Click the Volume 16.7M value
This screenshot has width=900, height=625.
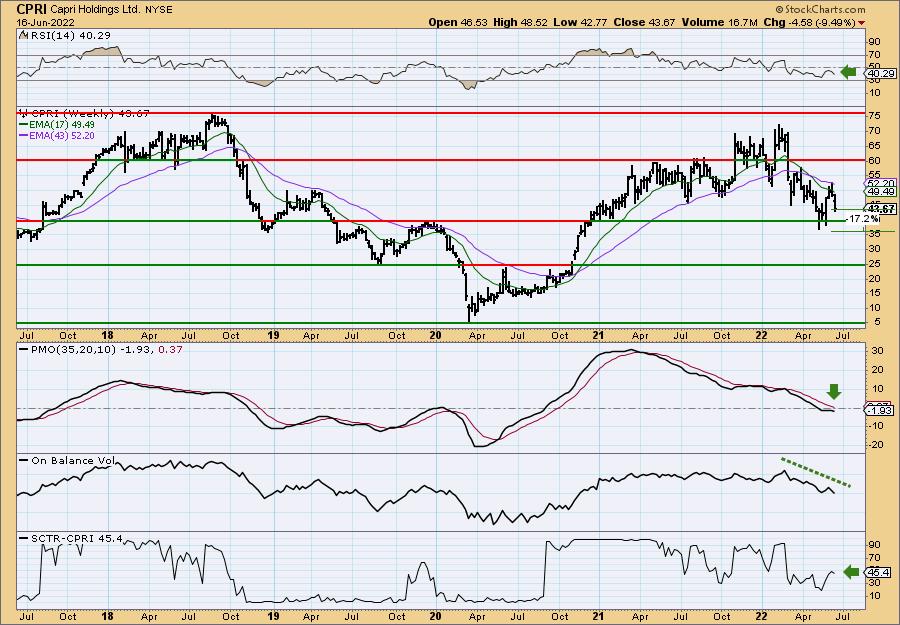pos(719,22)
